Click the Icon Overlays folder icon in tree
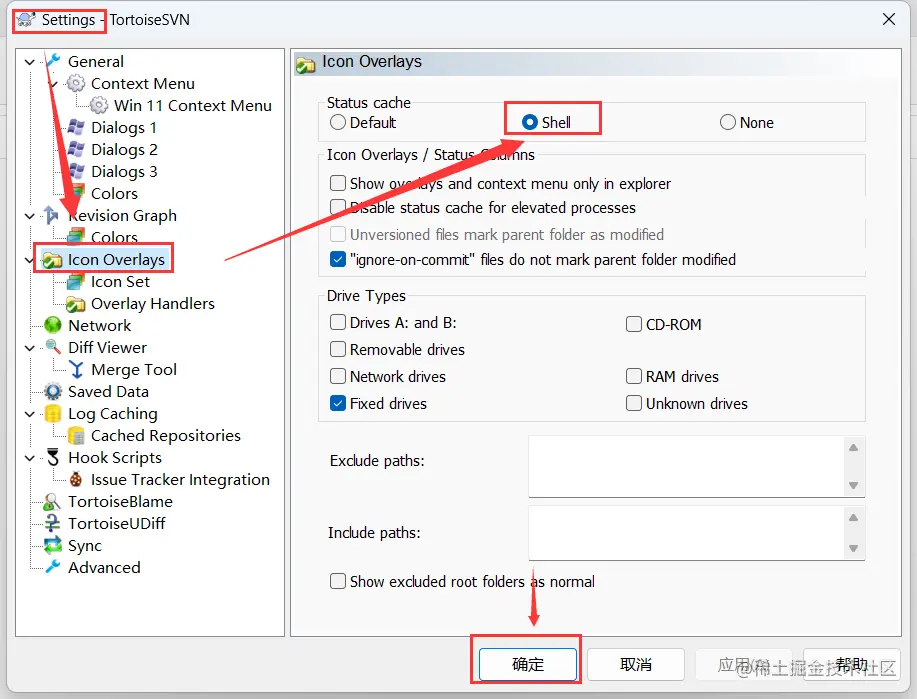Image resolution: width=917 pixels, height=699 pixels. [x=53, y=260]
